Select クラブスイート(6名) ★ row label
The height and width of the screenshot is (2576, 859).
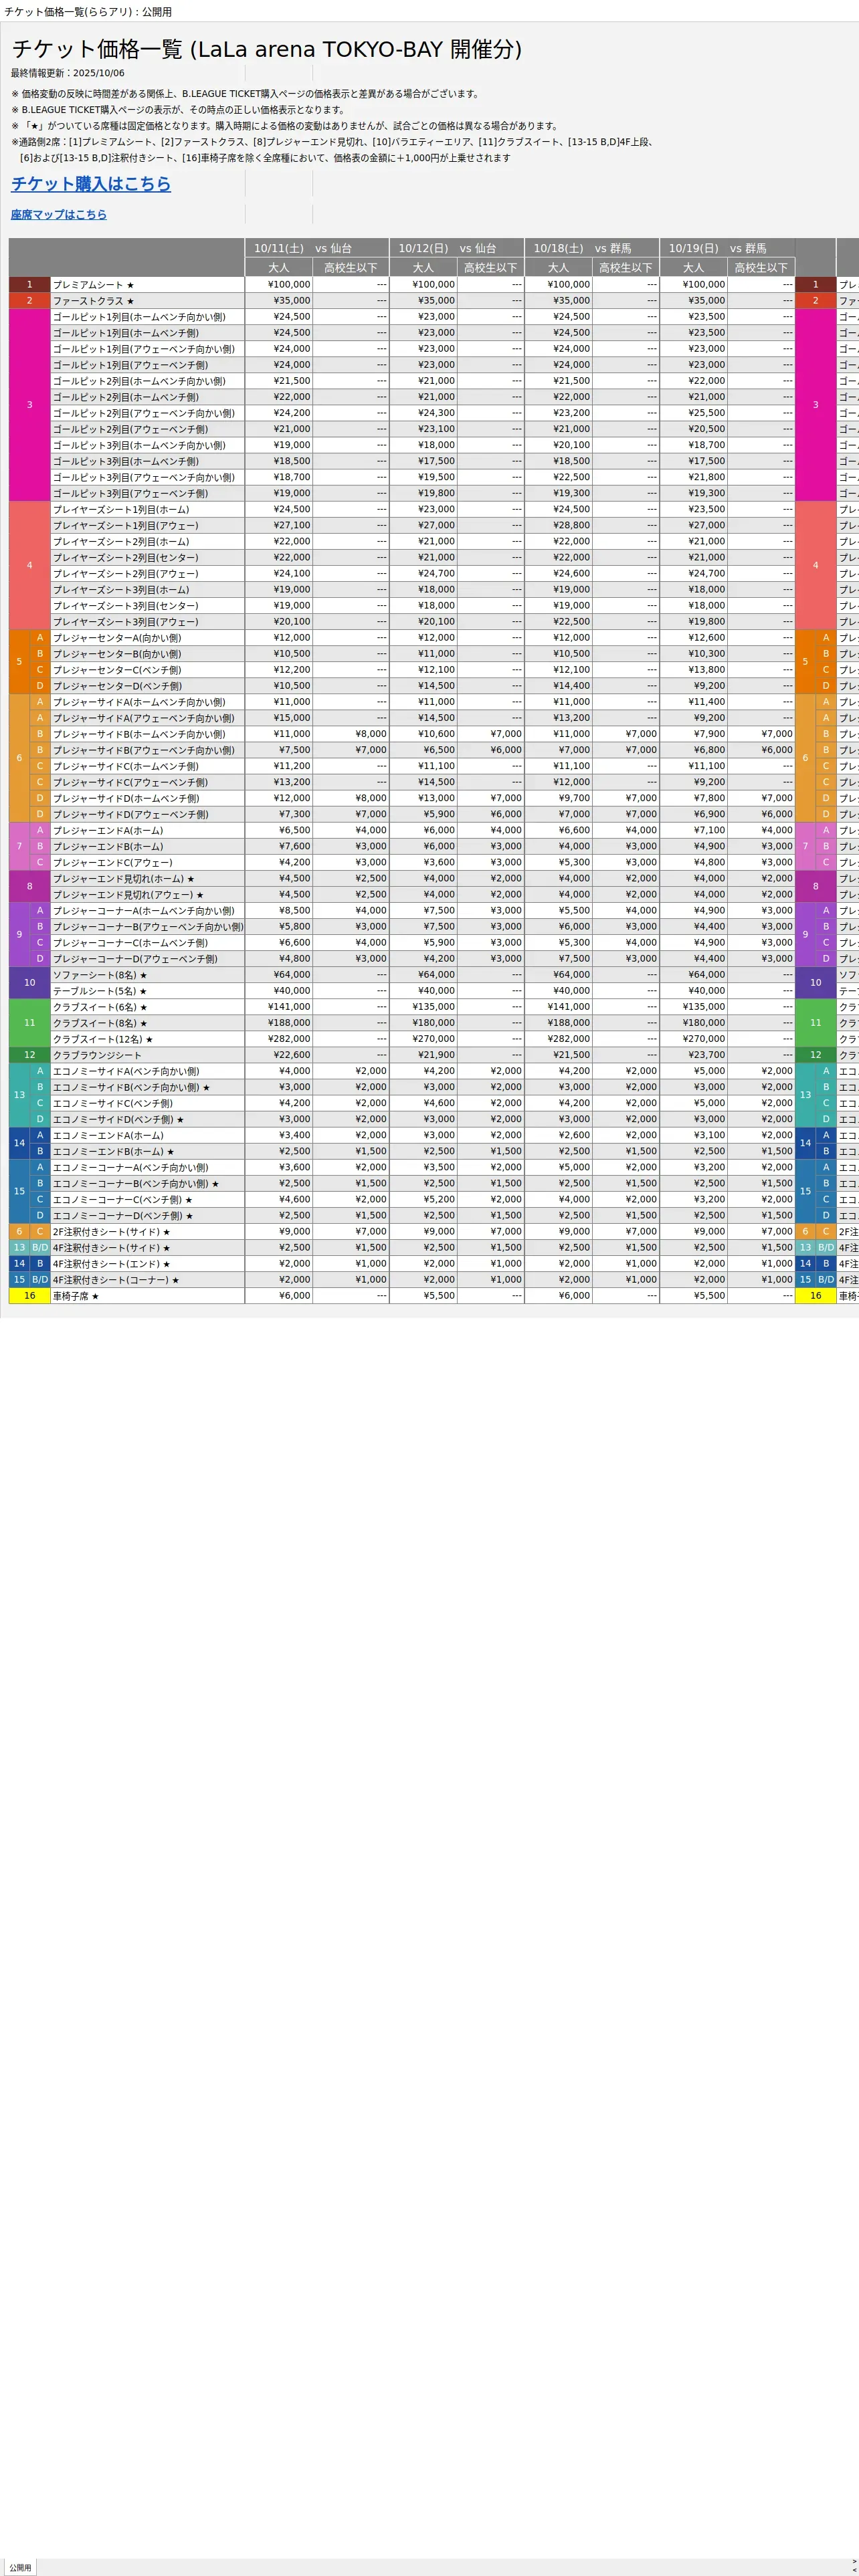(x=147, y=1007)
